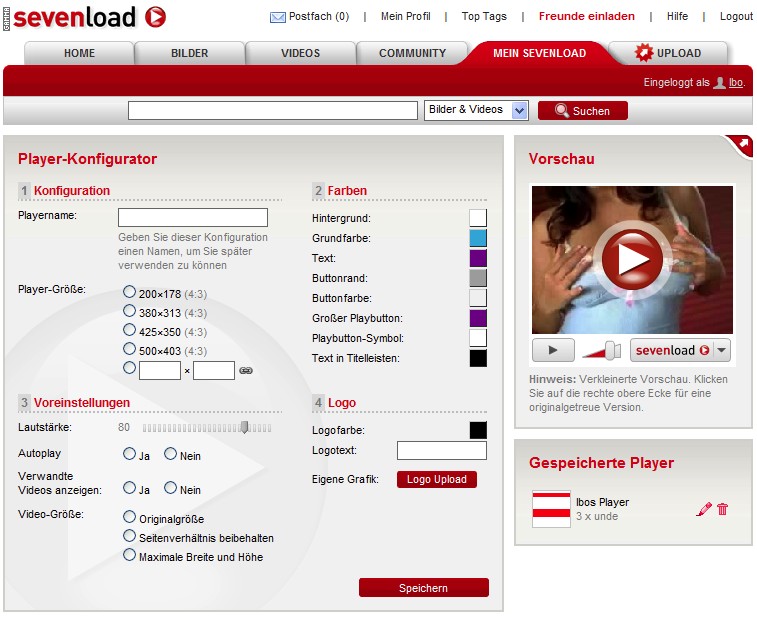Click the link chain icon for custom size
This screenshot has width=757, height=620.
pyautogui.click(x=246, y=370)
